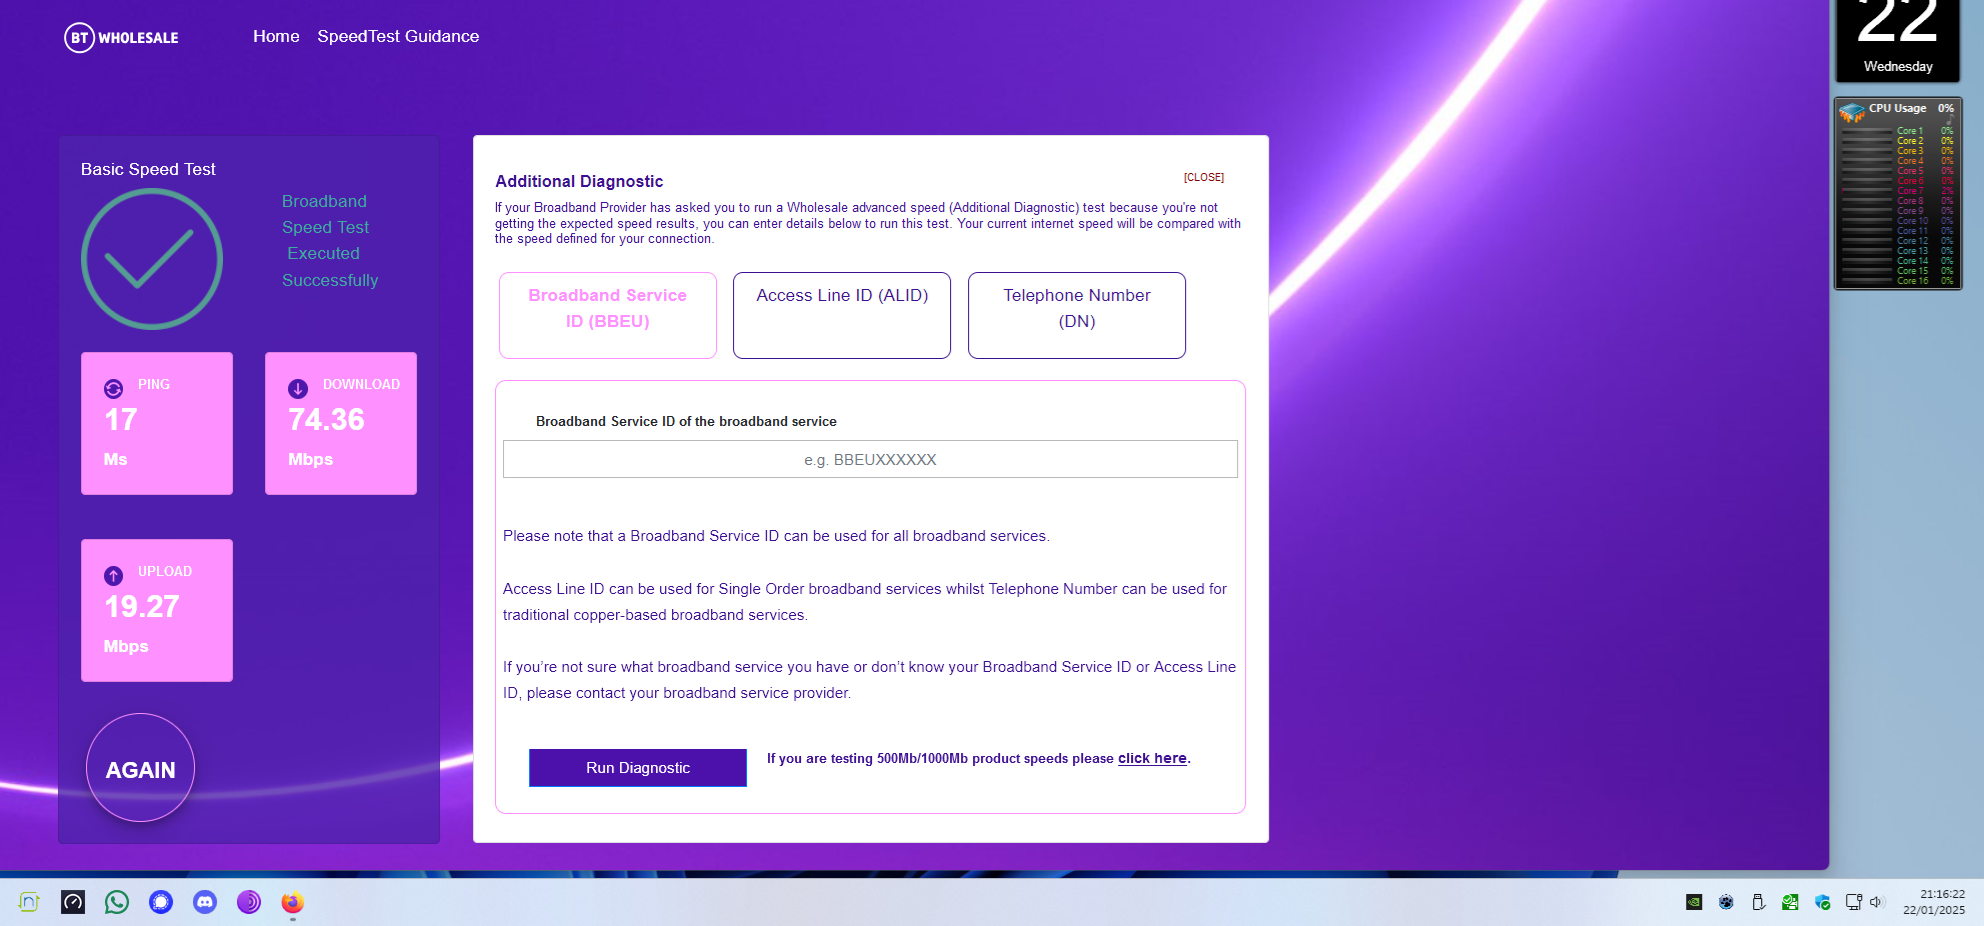Viewport: 1984px width, 926px height.
Task: Open WhatsApp from the taskbar
Action: pyautogui.click(x=117, y=902)
